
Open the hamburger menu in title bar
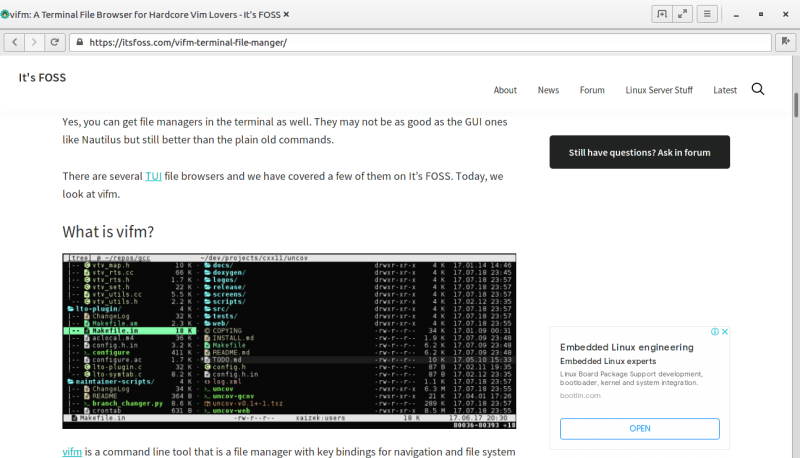[x=707, y=14]
